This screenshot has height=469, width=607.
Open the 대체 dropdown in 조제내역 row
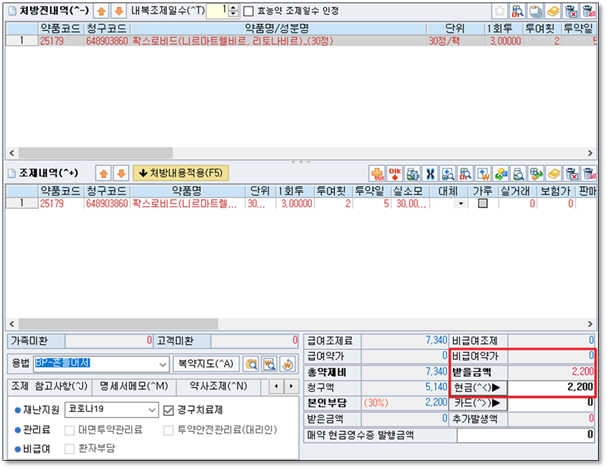460,203
